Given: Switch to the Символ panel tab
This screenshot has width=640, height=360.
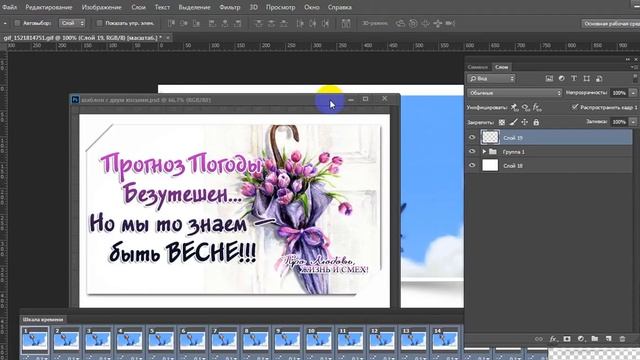Looking at the screenshot, I should 478,67.
